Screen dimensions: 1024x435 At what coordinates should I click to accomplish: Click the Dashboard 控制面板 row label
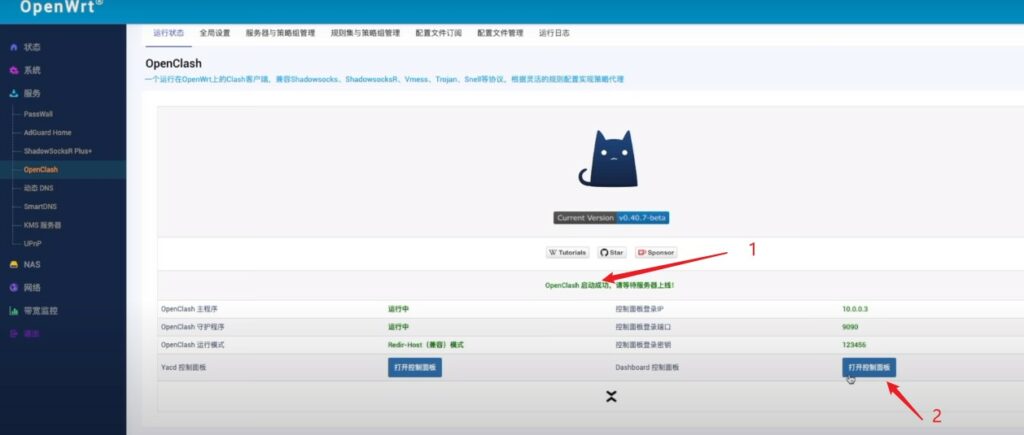click(x=647, y=368)
